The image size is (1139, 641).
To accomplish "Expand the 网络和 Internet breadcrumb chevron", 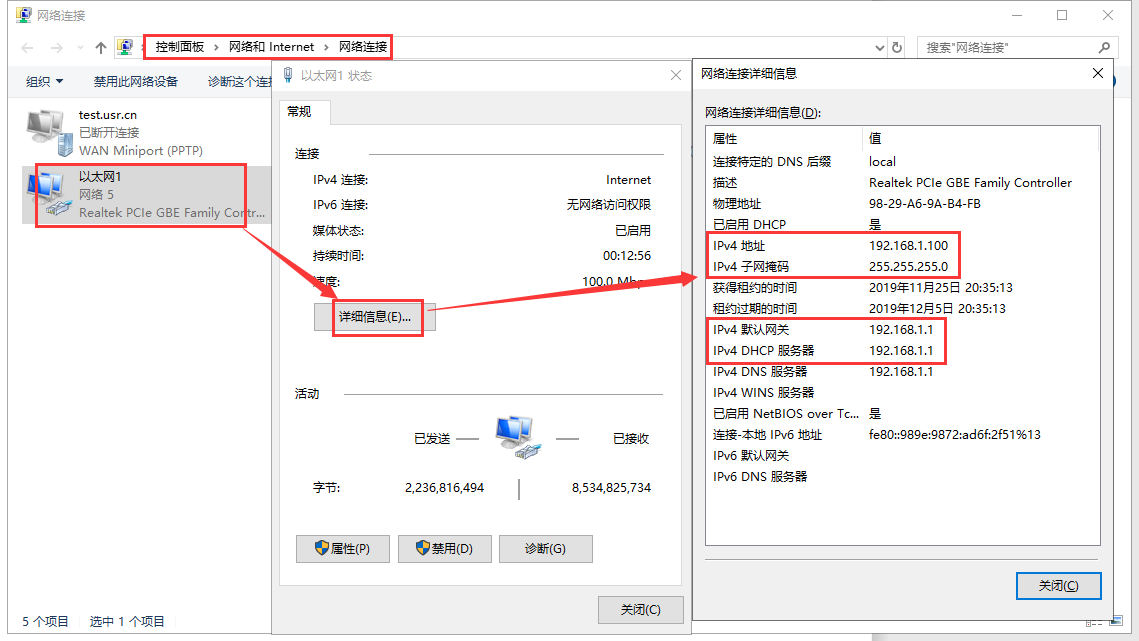I will tap(327, 47).
